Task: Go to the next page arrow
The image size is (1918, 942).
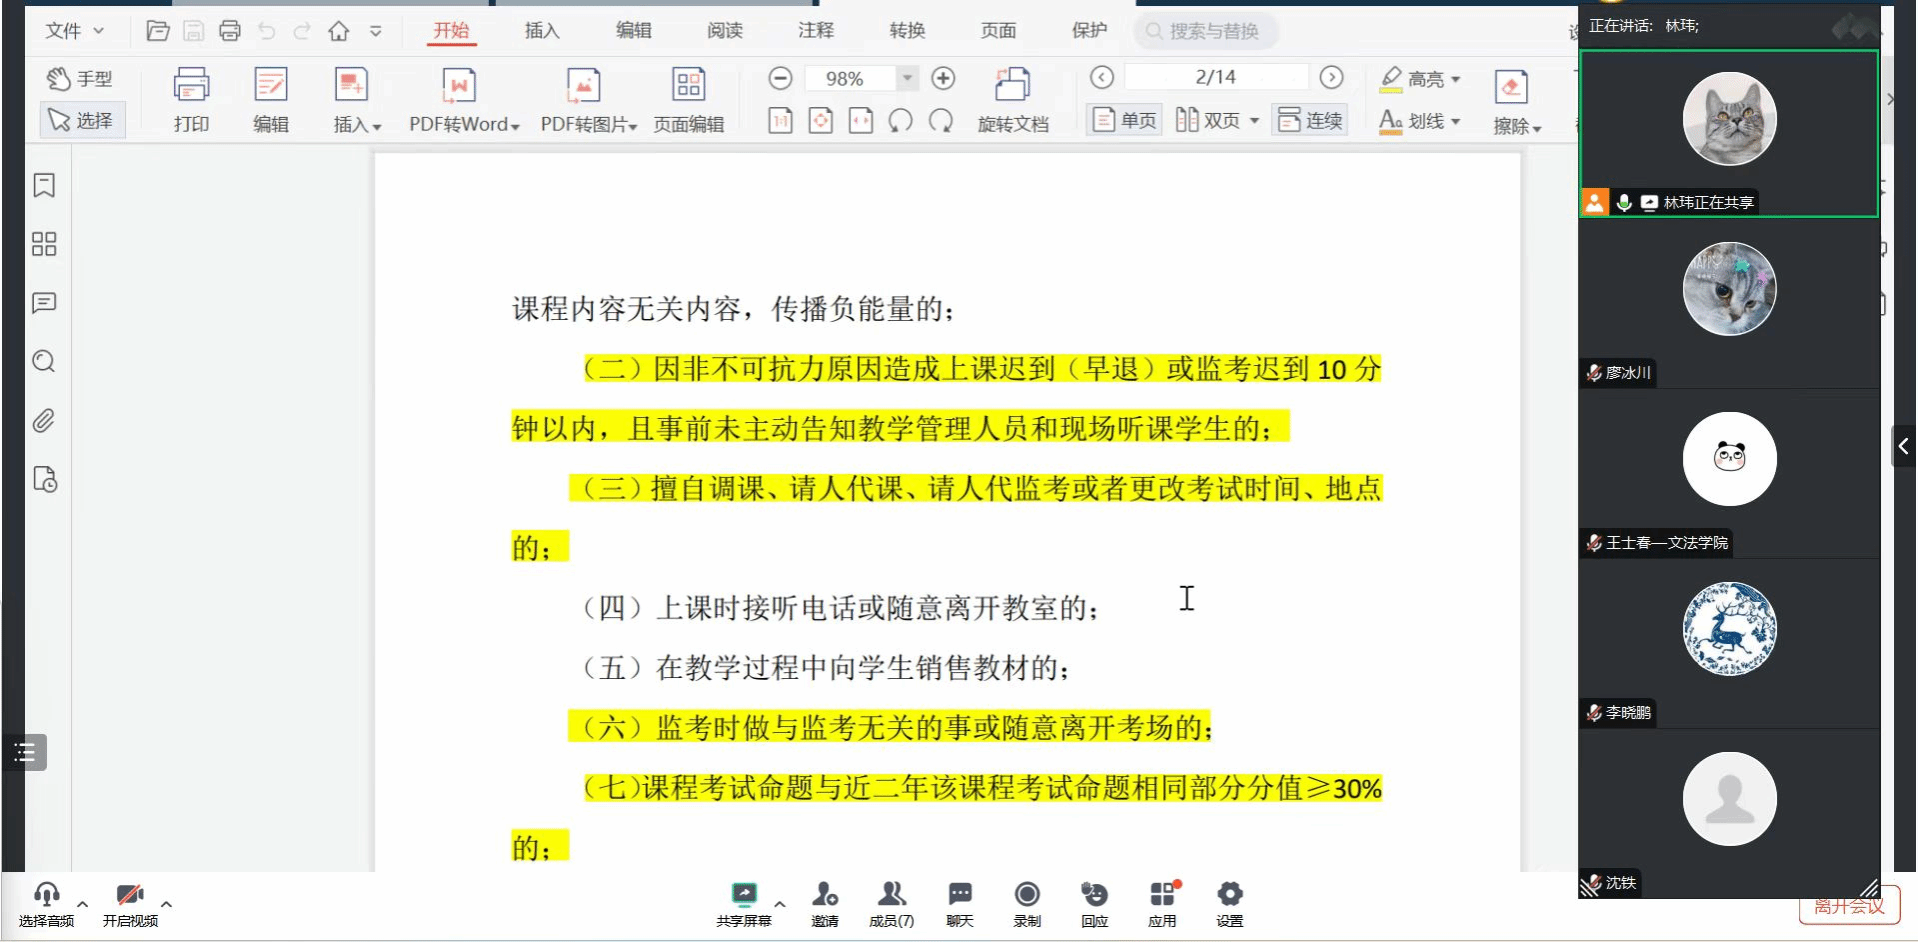Action: pos(1331,77)
